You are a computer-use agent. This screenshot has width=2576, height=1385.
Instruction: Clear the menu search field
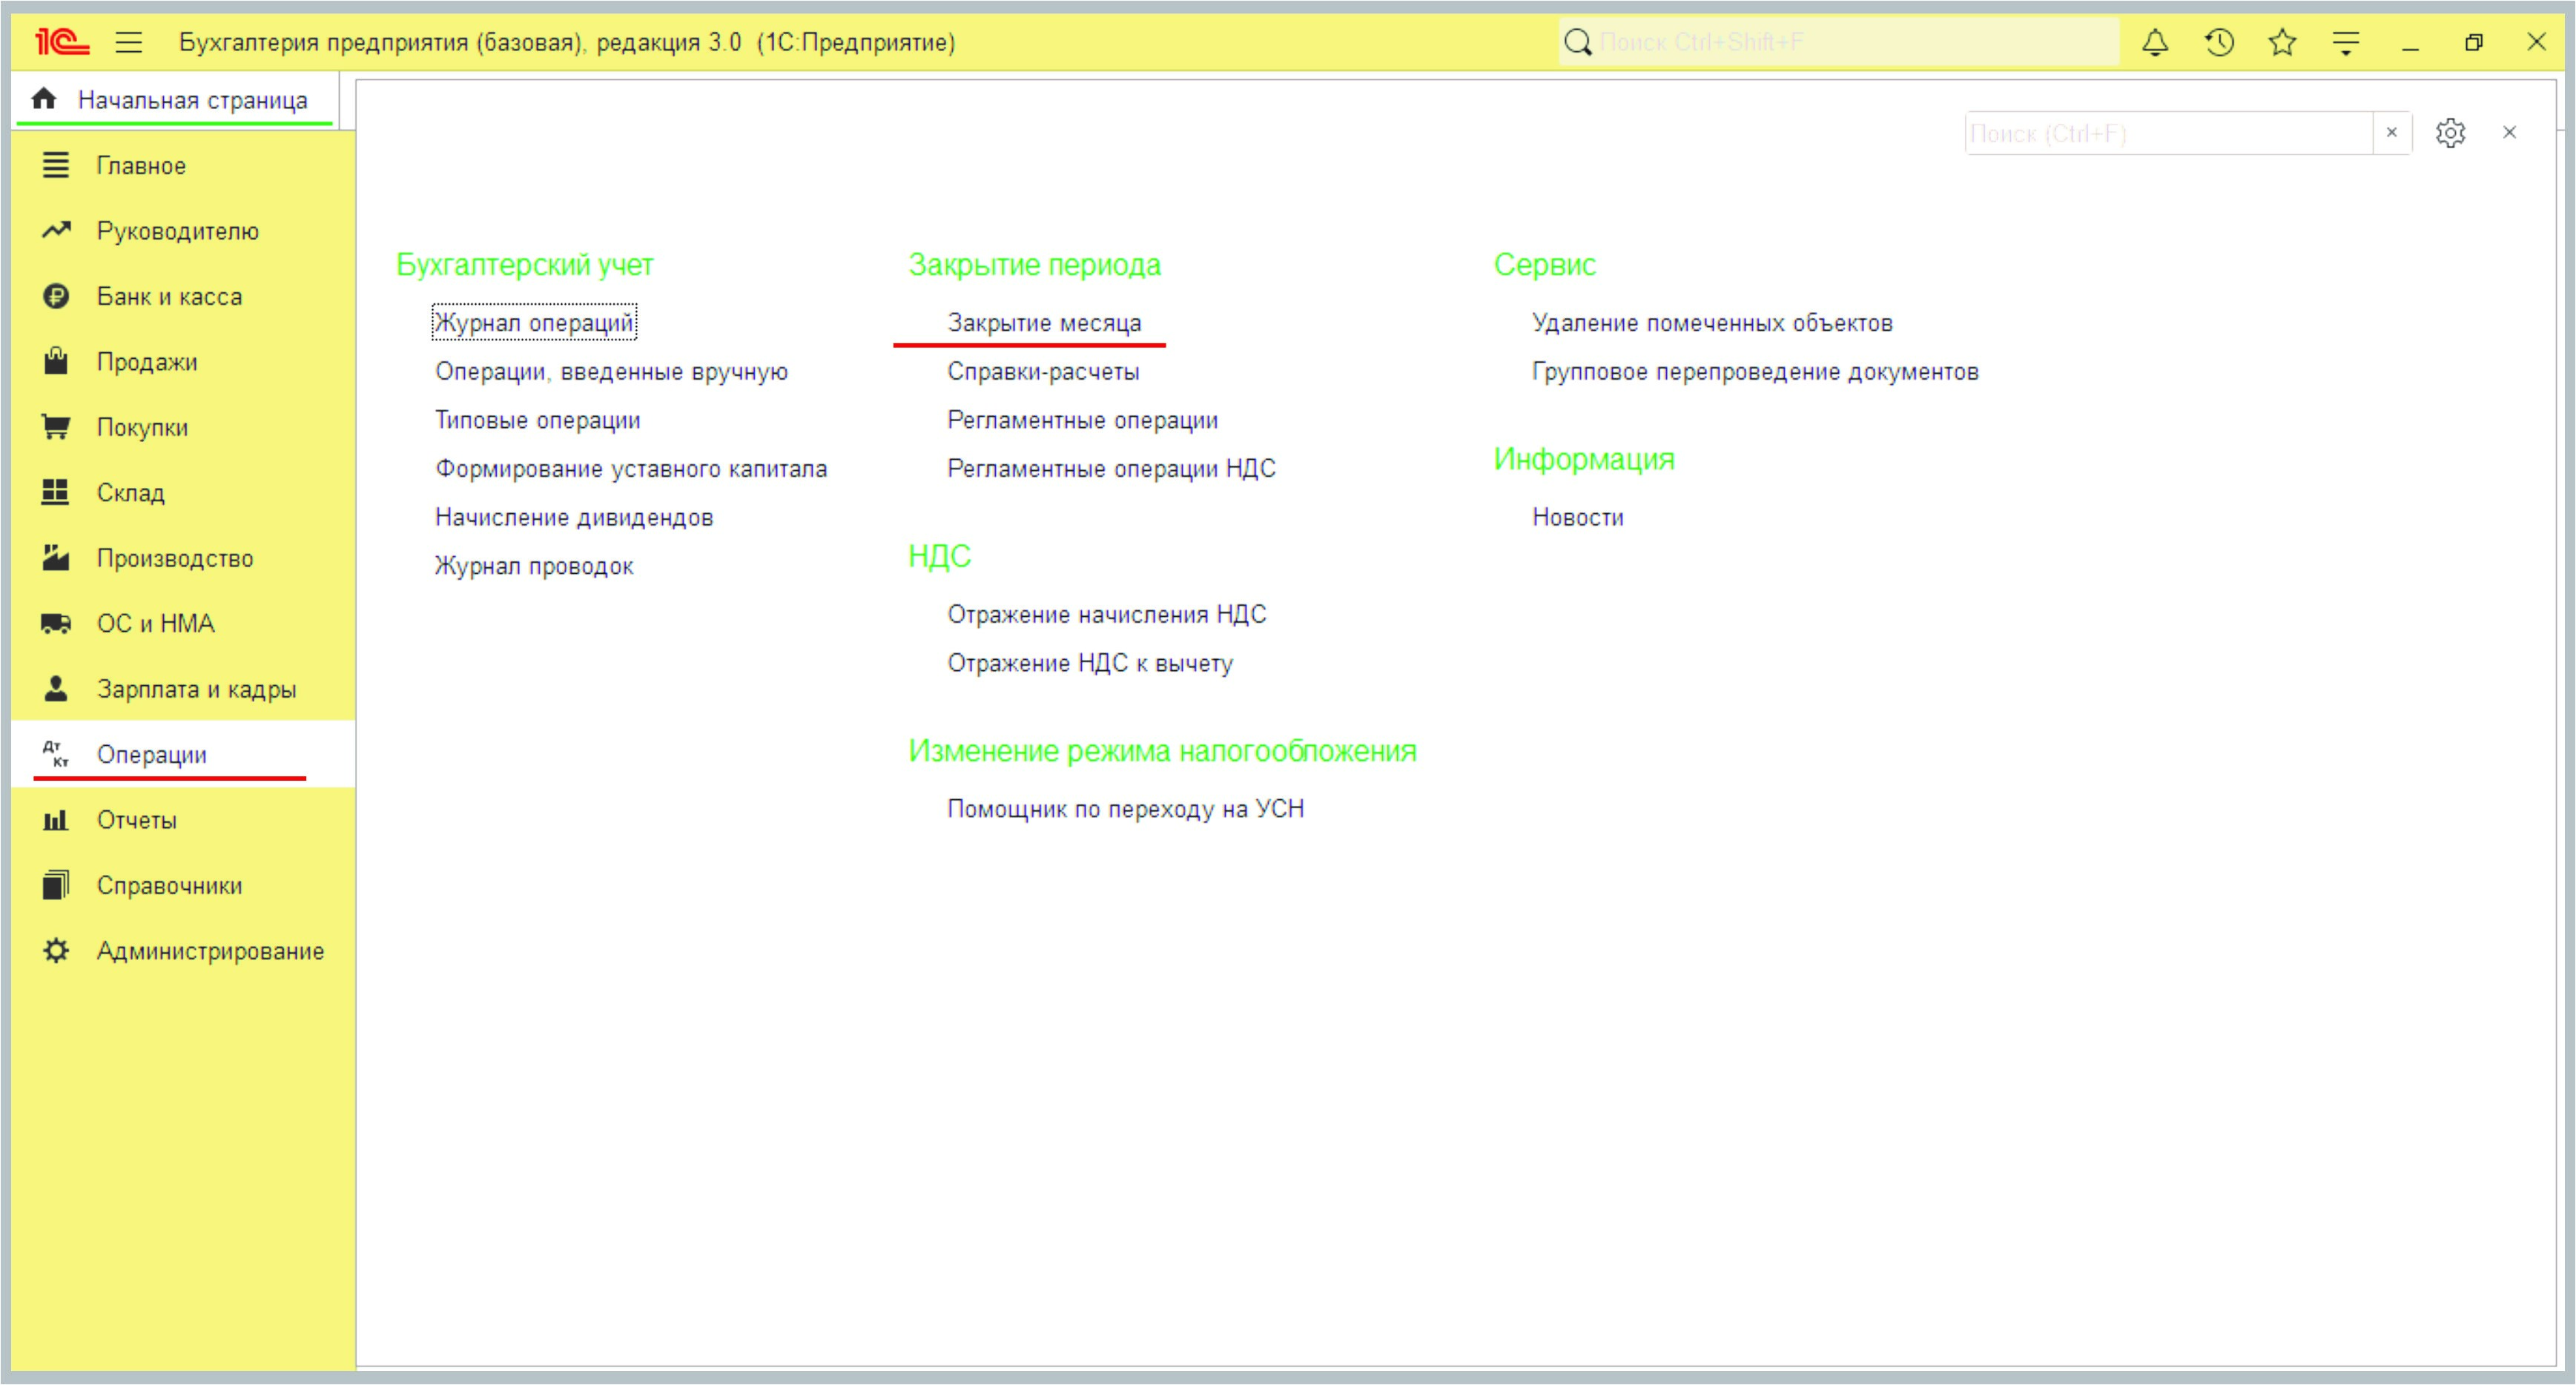[2391, 133]
